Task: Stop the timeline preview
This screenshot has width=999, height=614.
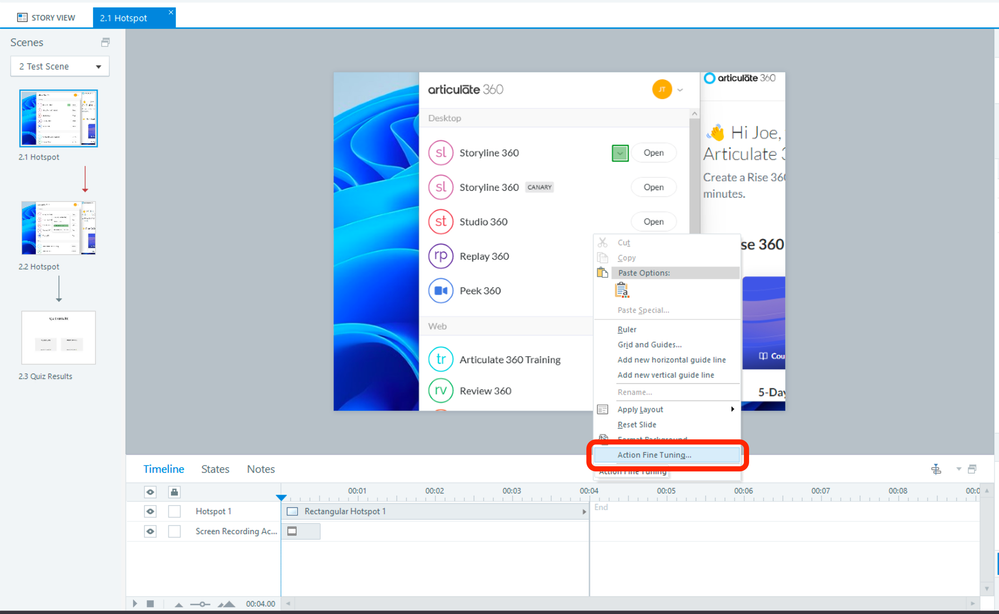Action: [x=150, y=604]
